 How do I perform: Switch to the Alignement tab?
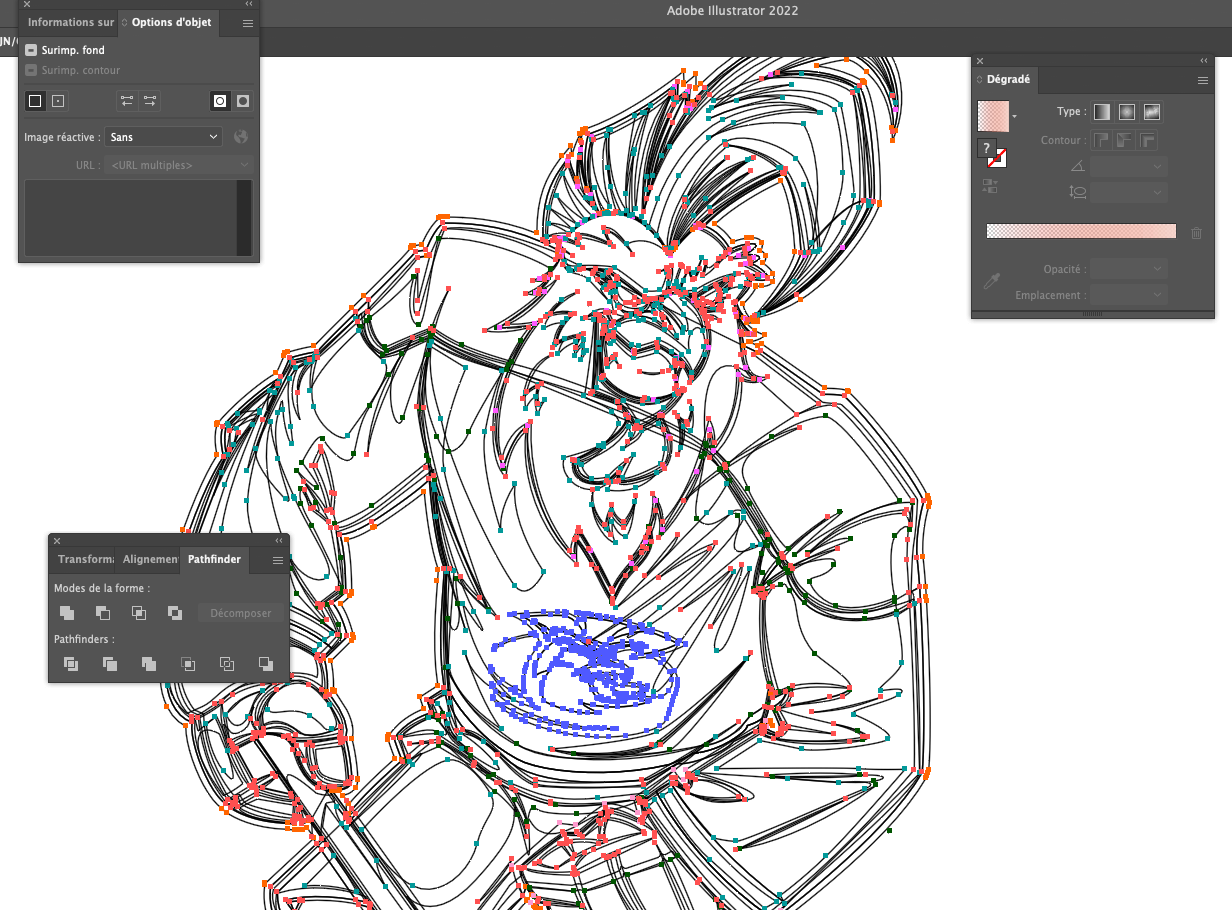149,560
